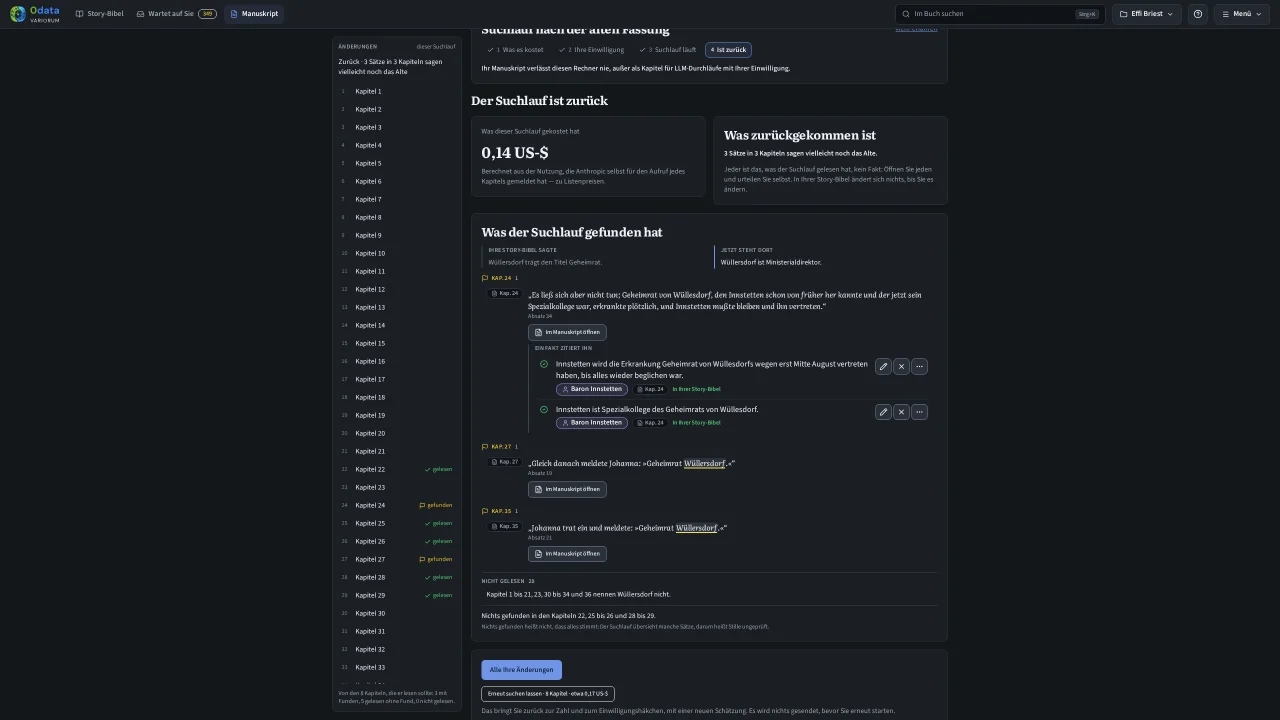Screen dimensions: 1280x720
Task: Open Baron Innstetten chip under Spezialkollege fact
Action: [592, 423]
